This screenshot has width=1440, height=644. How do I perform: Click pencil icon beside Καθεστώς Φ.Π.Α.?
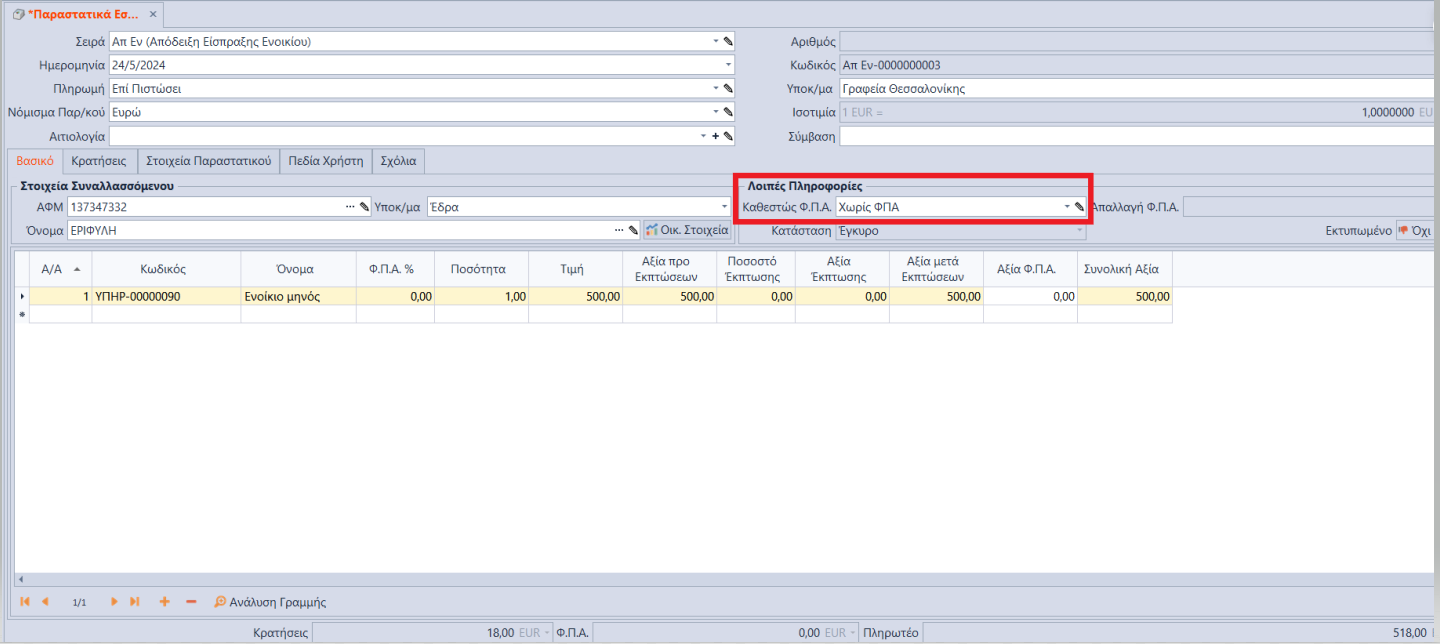(1079, 207)
